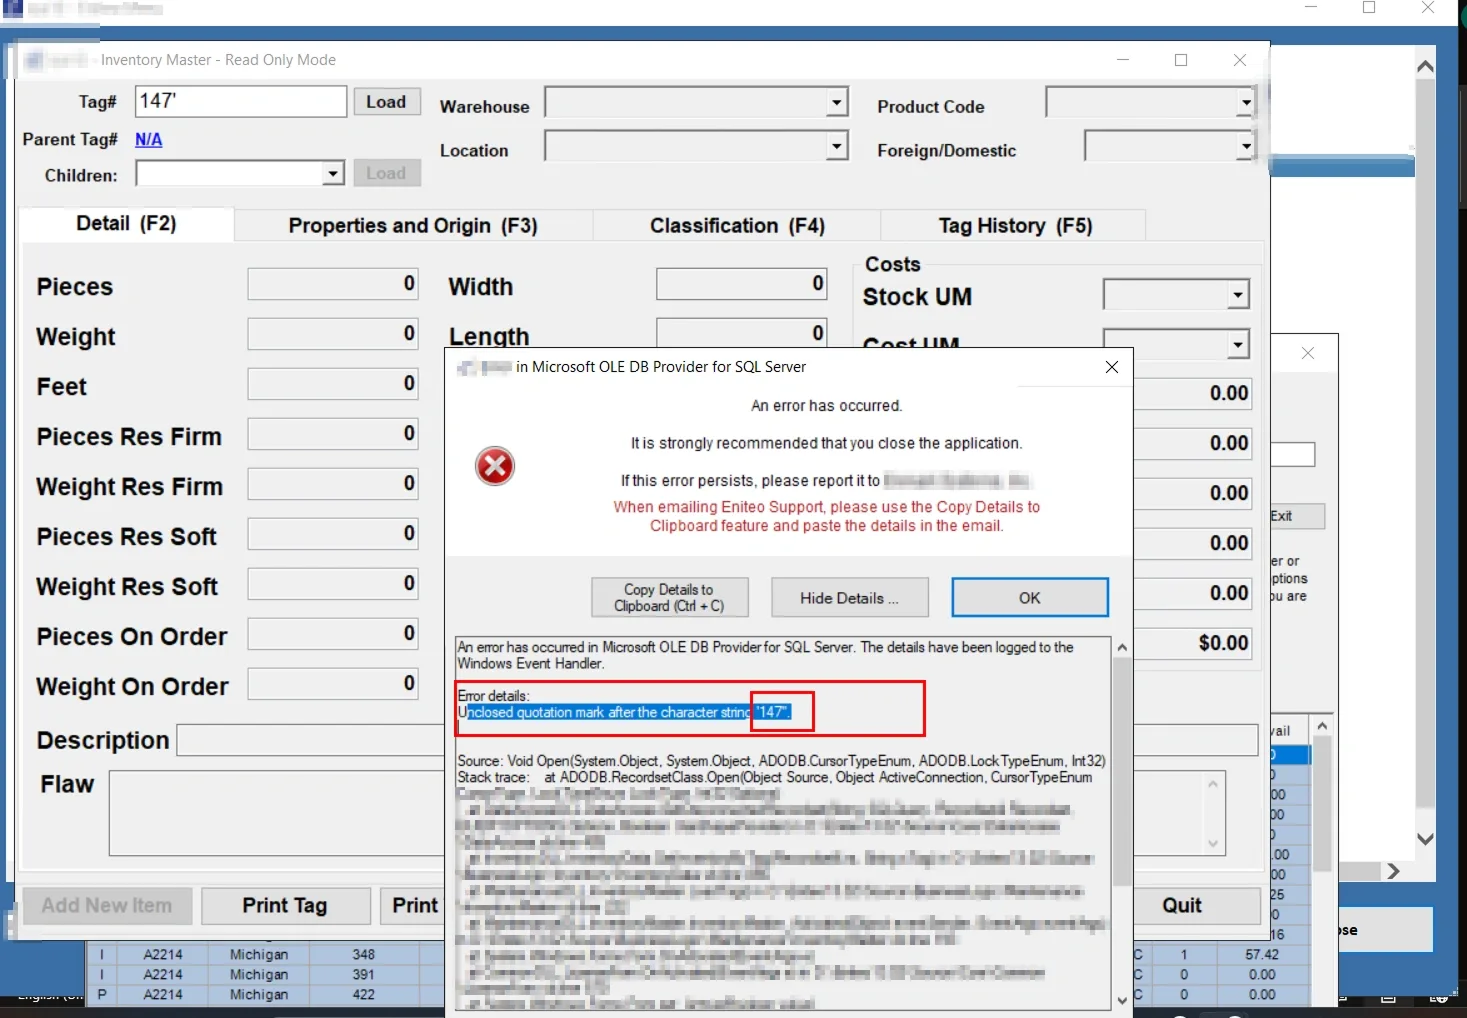The image size is (1467, 1018).
Task: Click the red error icon in dialog
Action: pos(494,466)
